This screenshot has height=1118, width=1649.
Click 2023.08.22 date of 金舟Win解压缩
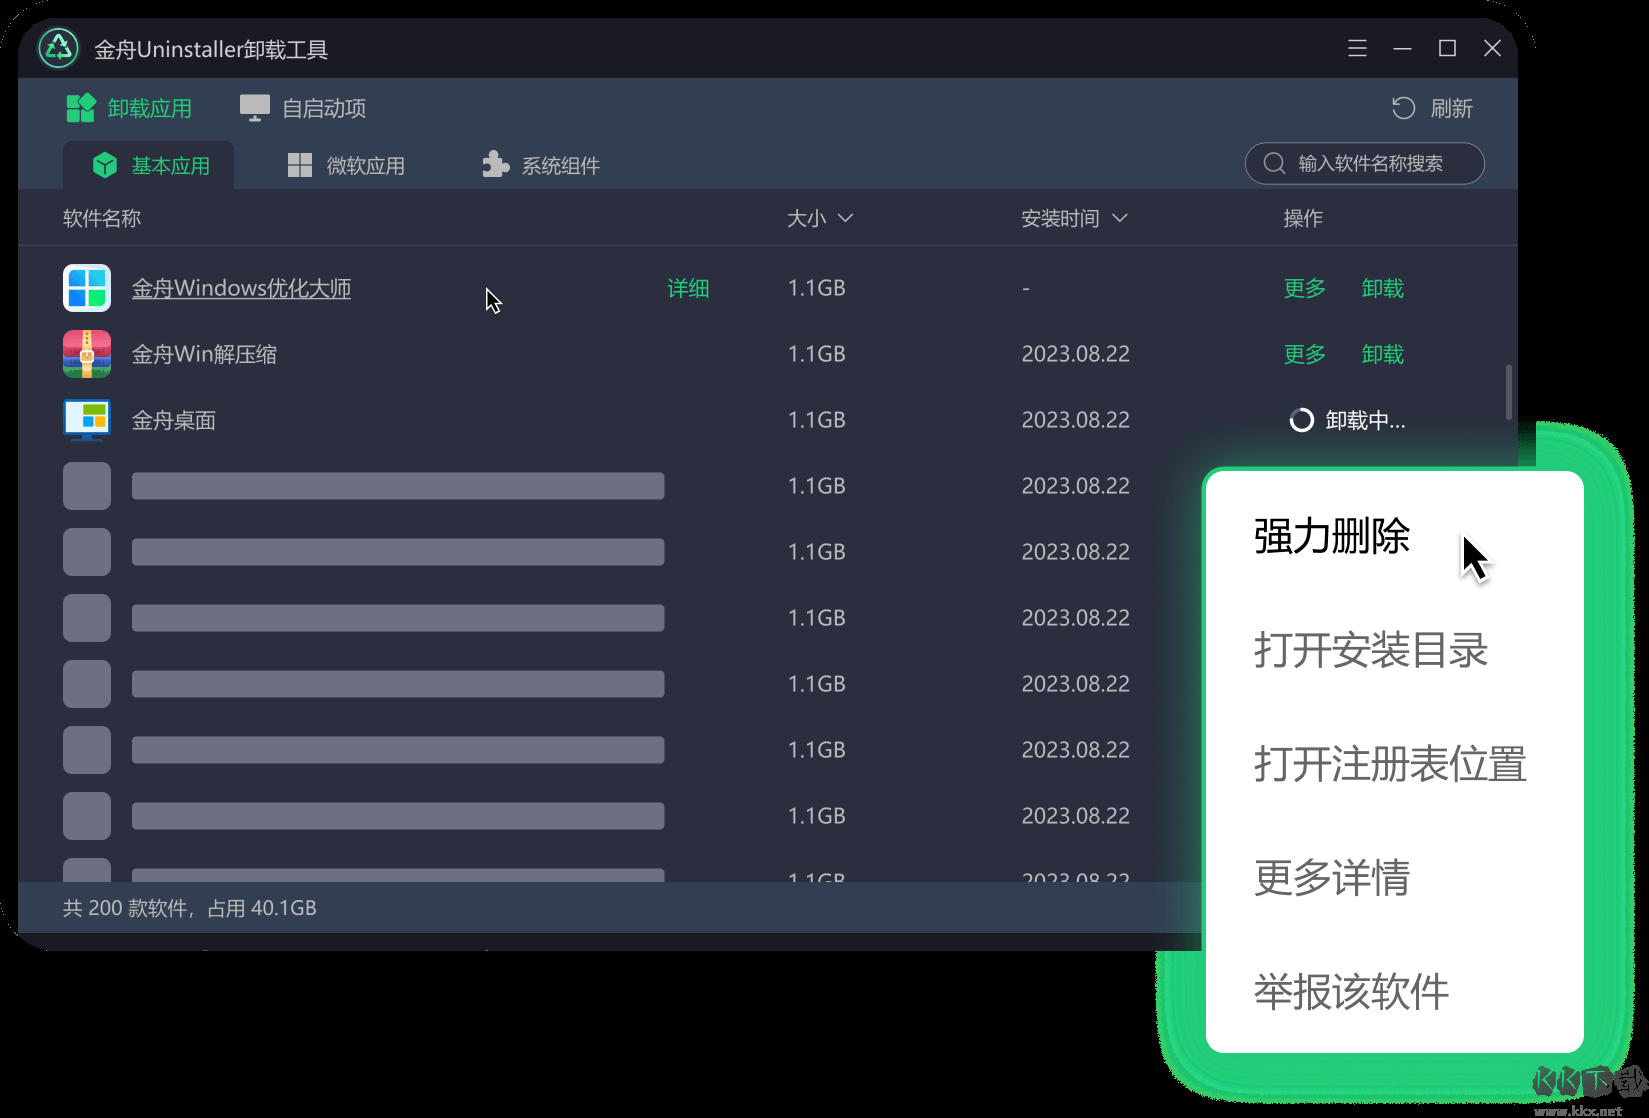point(1075,354)
